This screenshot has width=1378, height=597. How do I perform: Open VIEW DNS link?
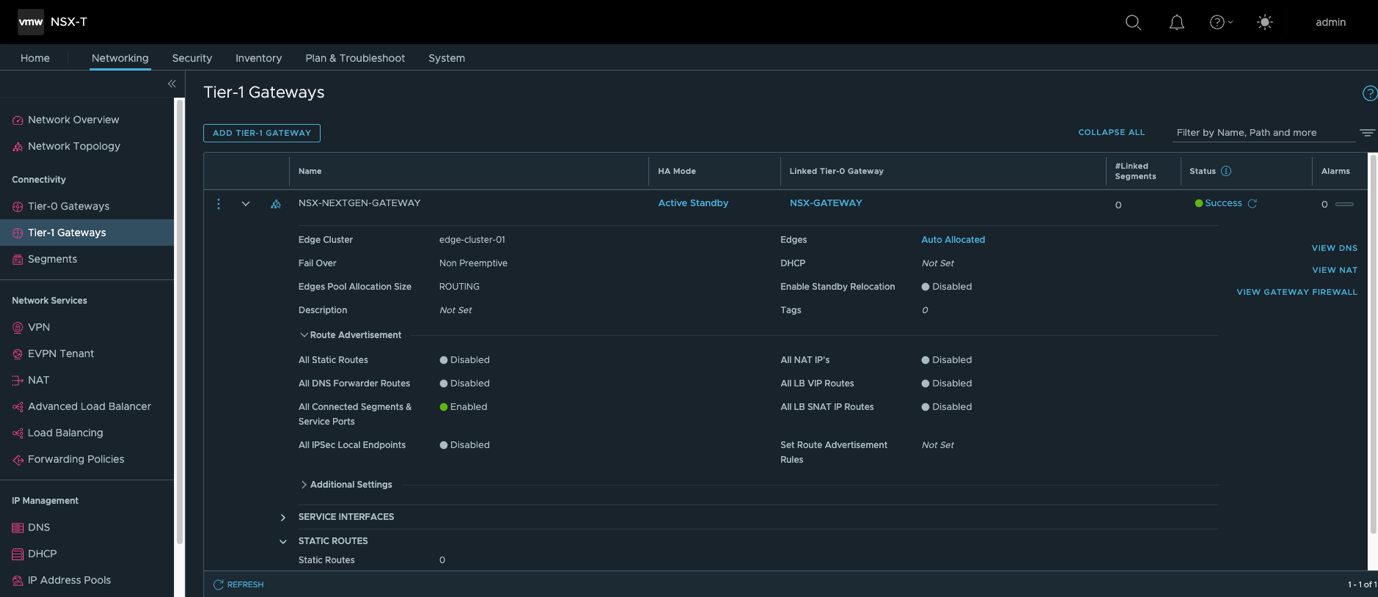(1334, 248)
